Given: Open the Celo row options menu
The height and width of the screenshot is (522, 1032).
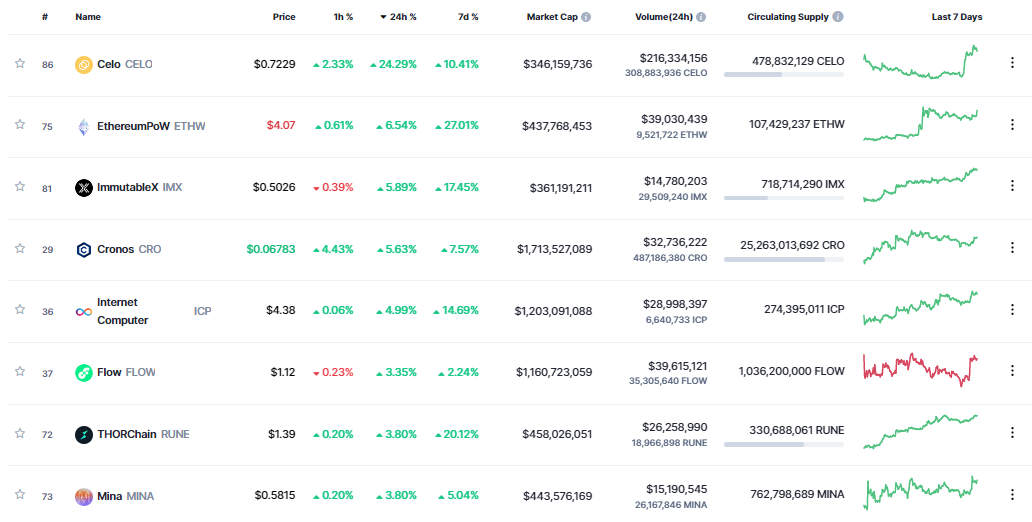Looking at the screenshot, I should coord(1012,63).
